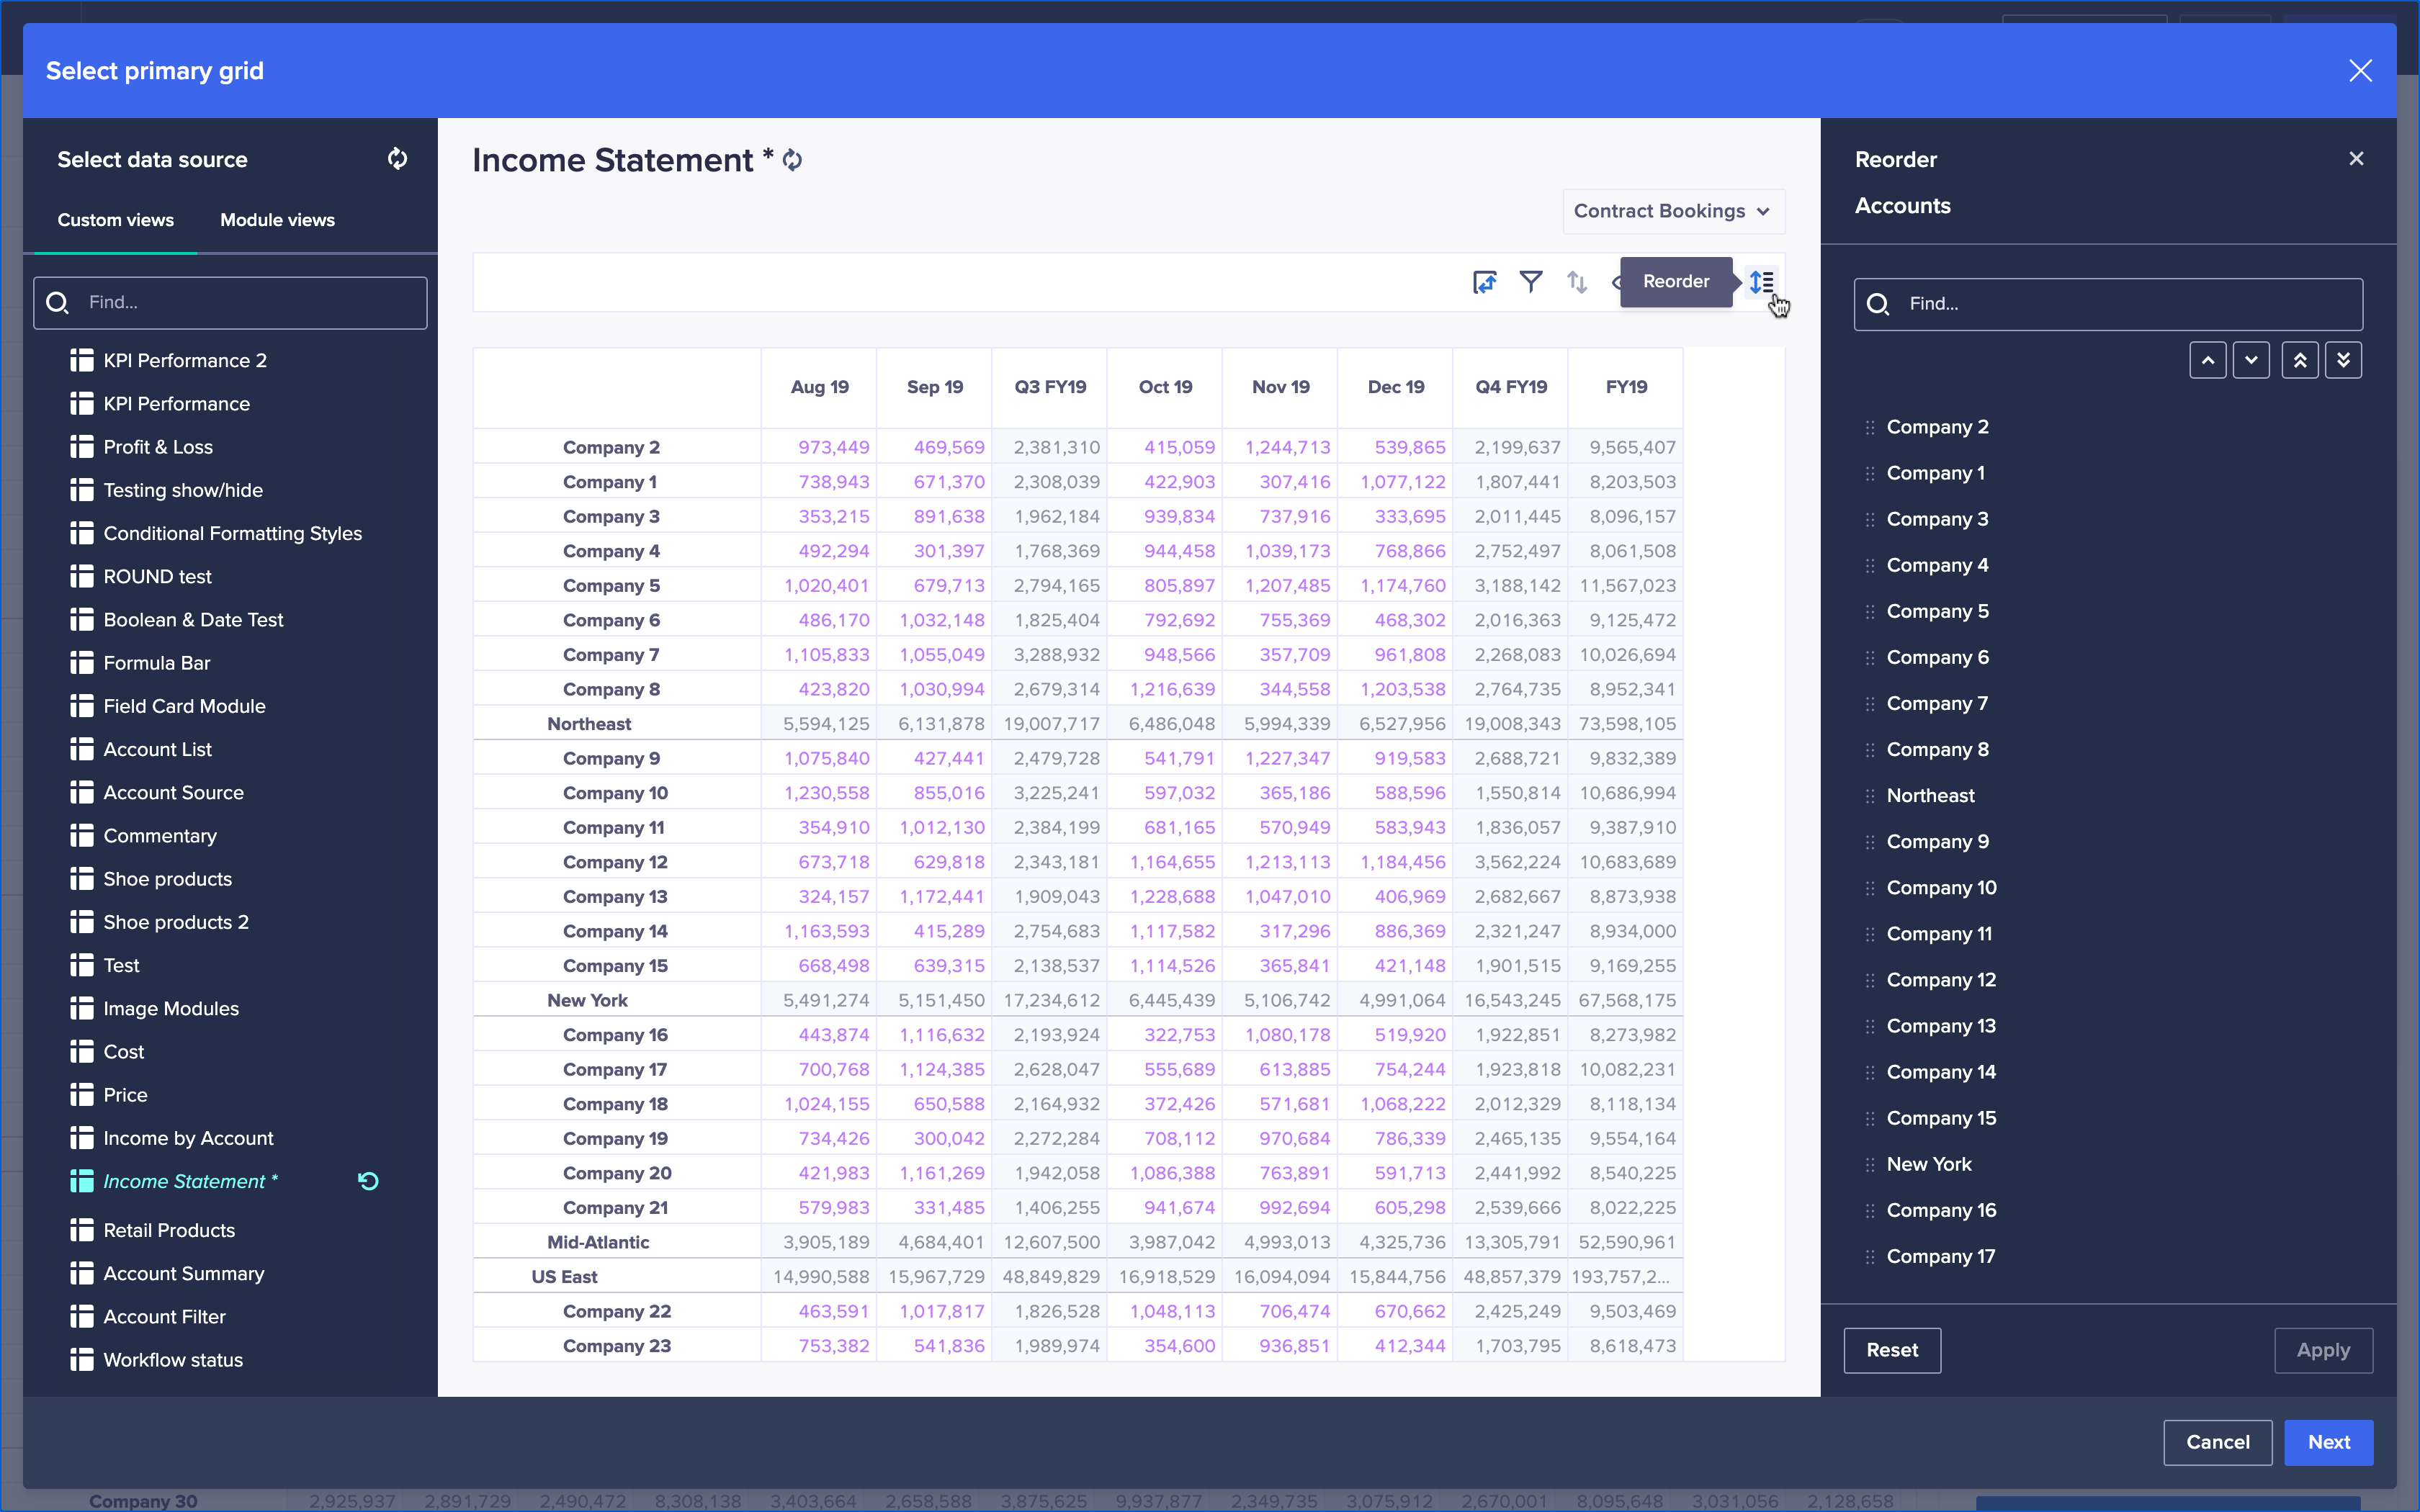The height and width of the screenshot is (1512, 2420).
Task: Select the Profit & Loss data source
Action: pos(157,446)
